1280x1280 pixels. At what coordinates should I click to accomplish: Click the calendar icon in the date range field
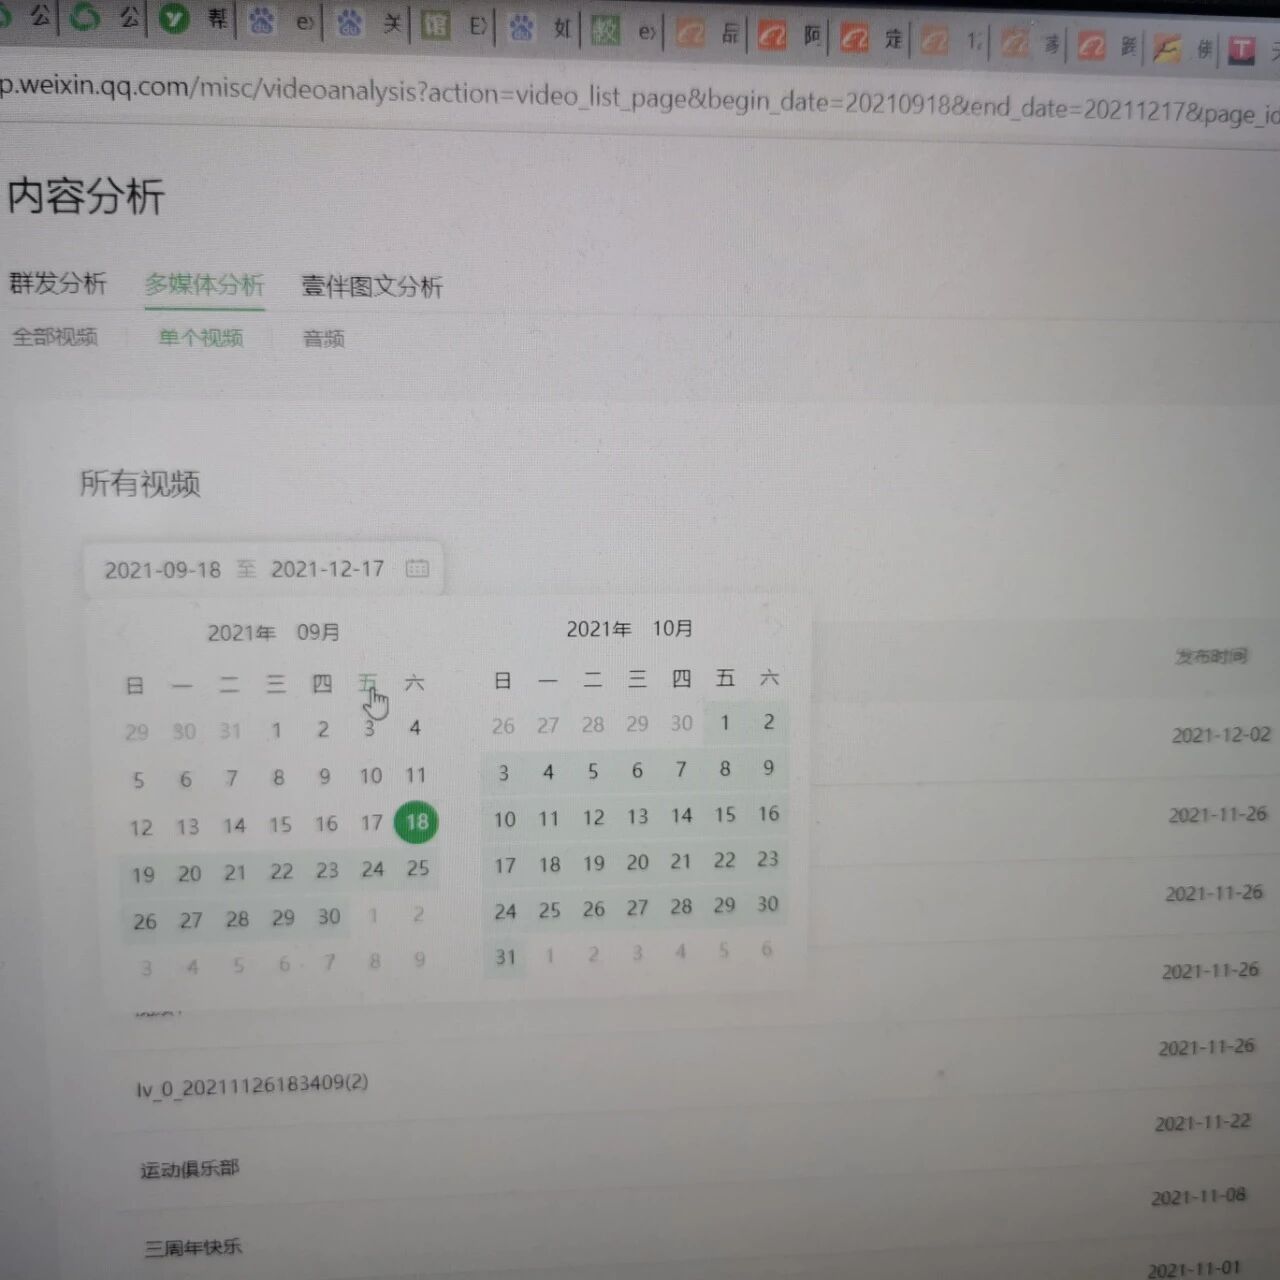click(417, 568)
